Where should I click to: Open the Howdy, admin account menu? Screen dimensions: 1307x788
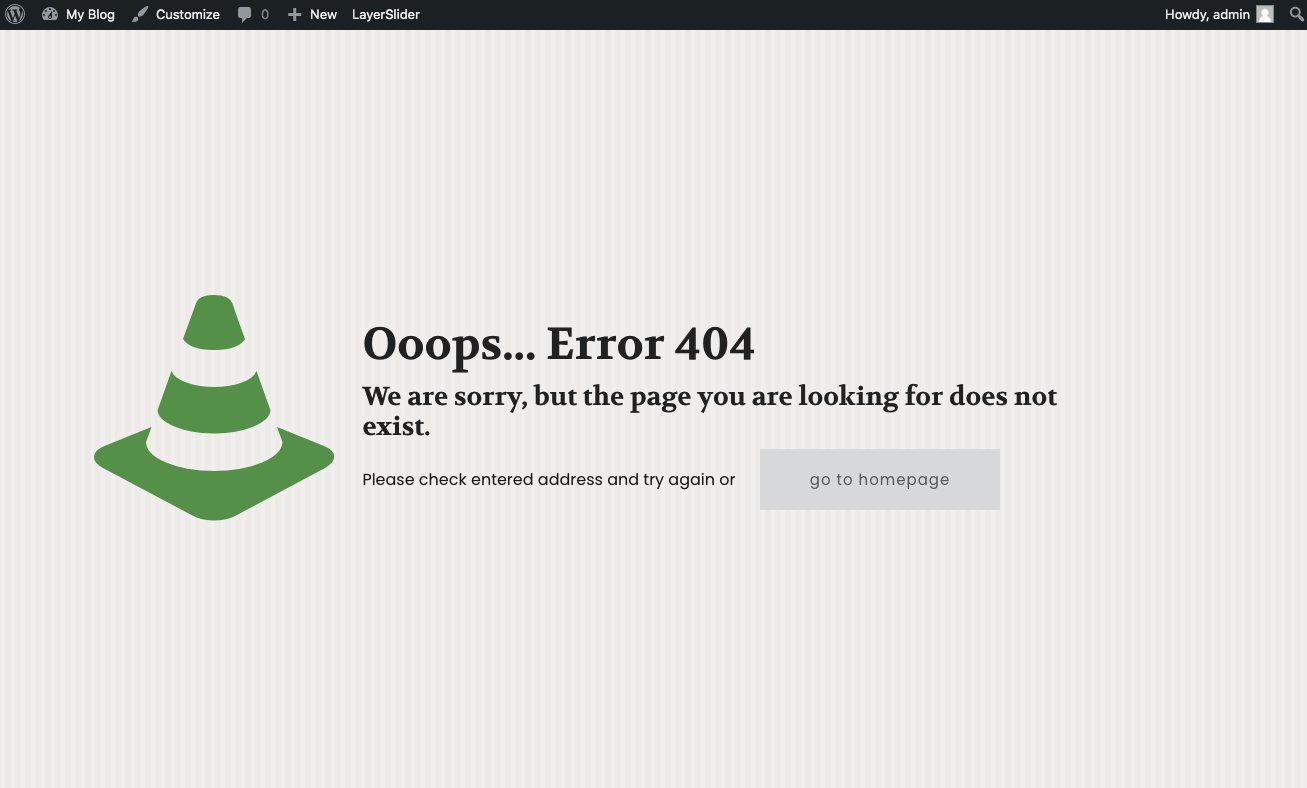pos(1219,14)
